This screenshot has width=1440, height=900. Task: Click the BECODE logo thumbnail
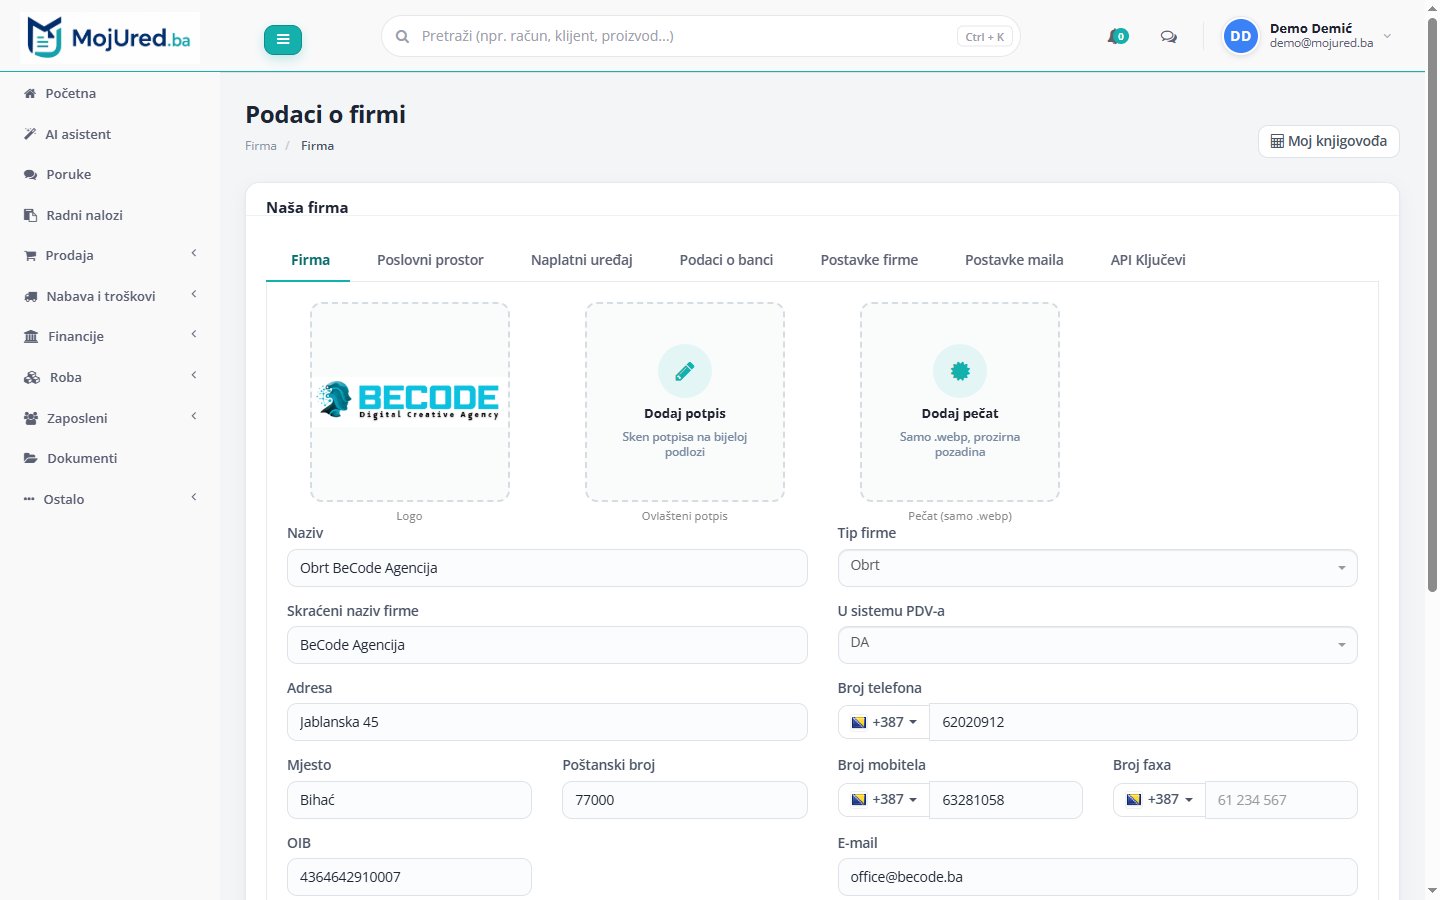point(409,402)
